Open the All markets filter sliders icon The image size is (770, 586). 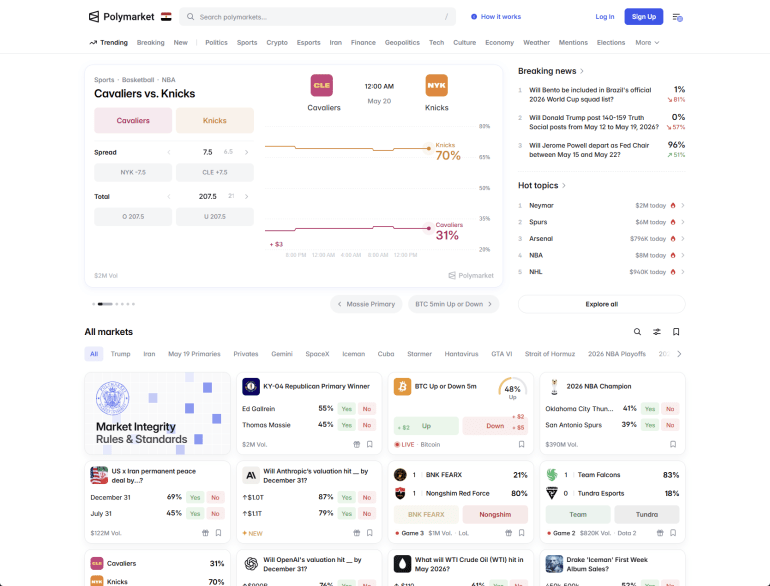657,332
